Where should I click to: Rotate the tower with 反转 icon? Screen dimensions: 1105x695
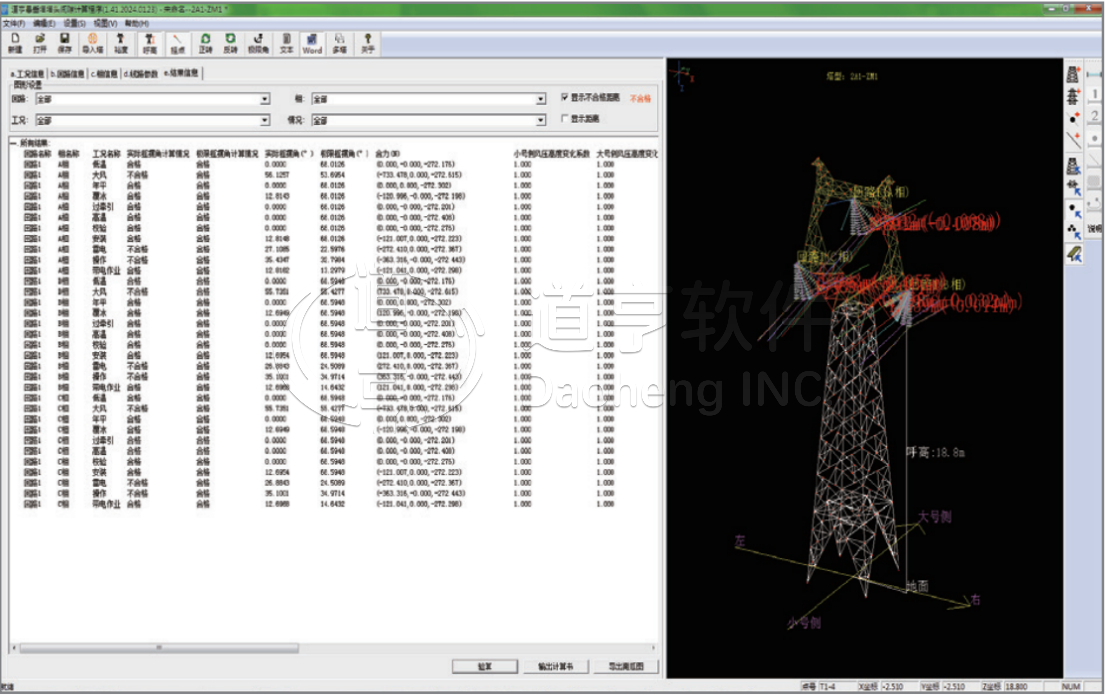(x=231, y=42)
